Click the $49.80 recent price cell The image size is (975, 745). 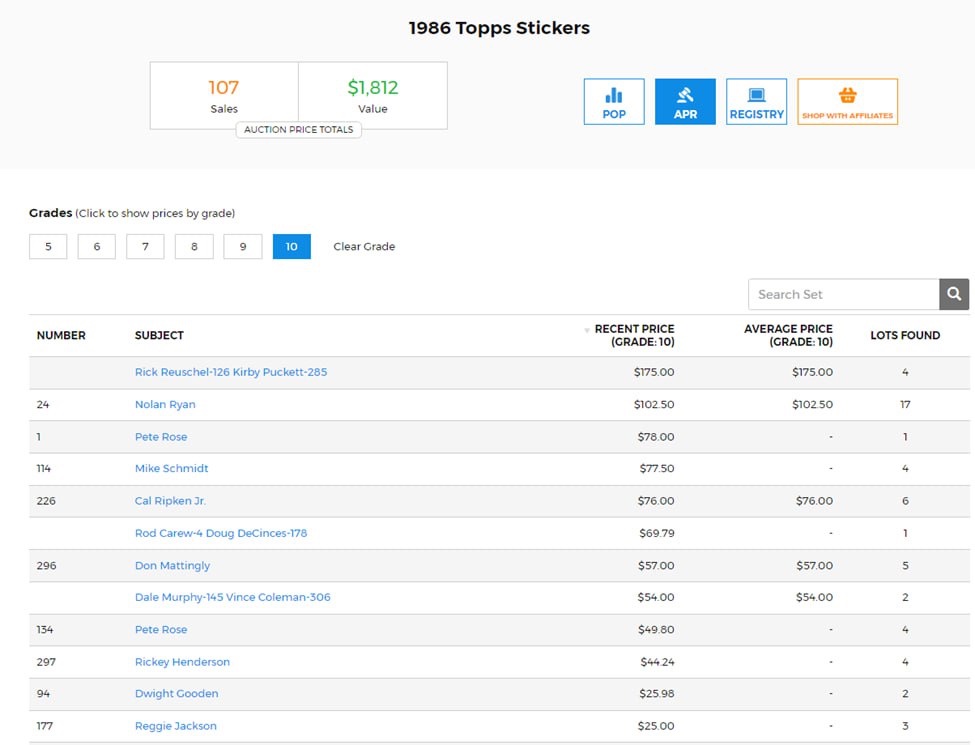(x=656, y=629)
